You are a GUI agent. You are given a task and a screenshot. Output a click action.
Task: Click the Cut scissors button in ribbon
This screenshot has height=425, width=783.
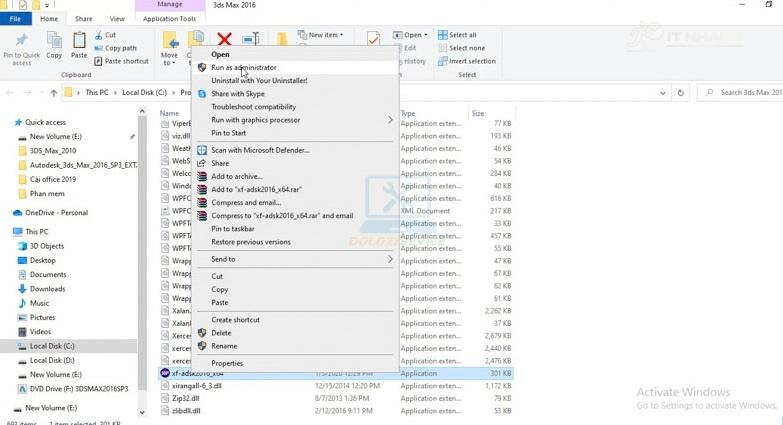pyautogui.click(x=105, y=35)
